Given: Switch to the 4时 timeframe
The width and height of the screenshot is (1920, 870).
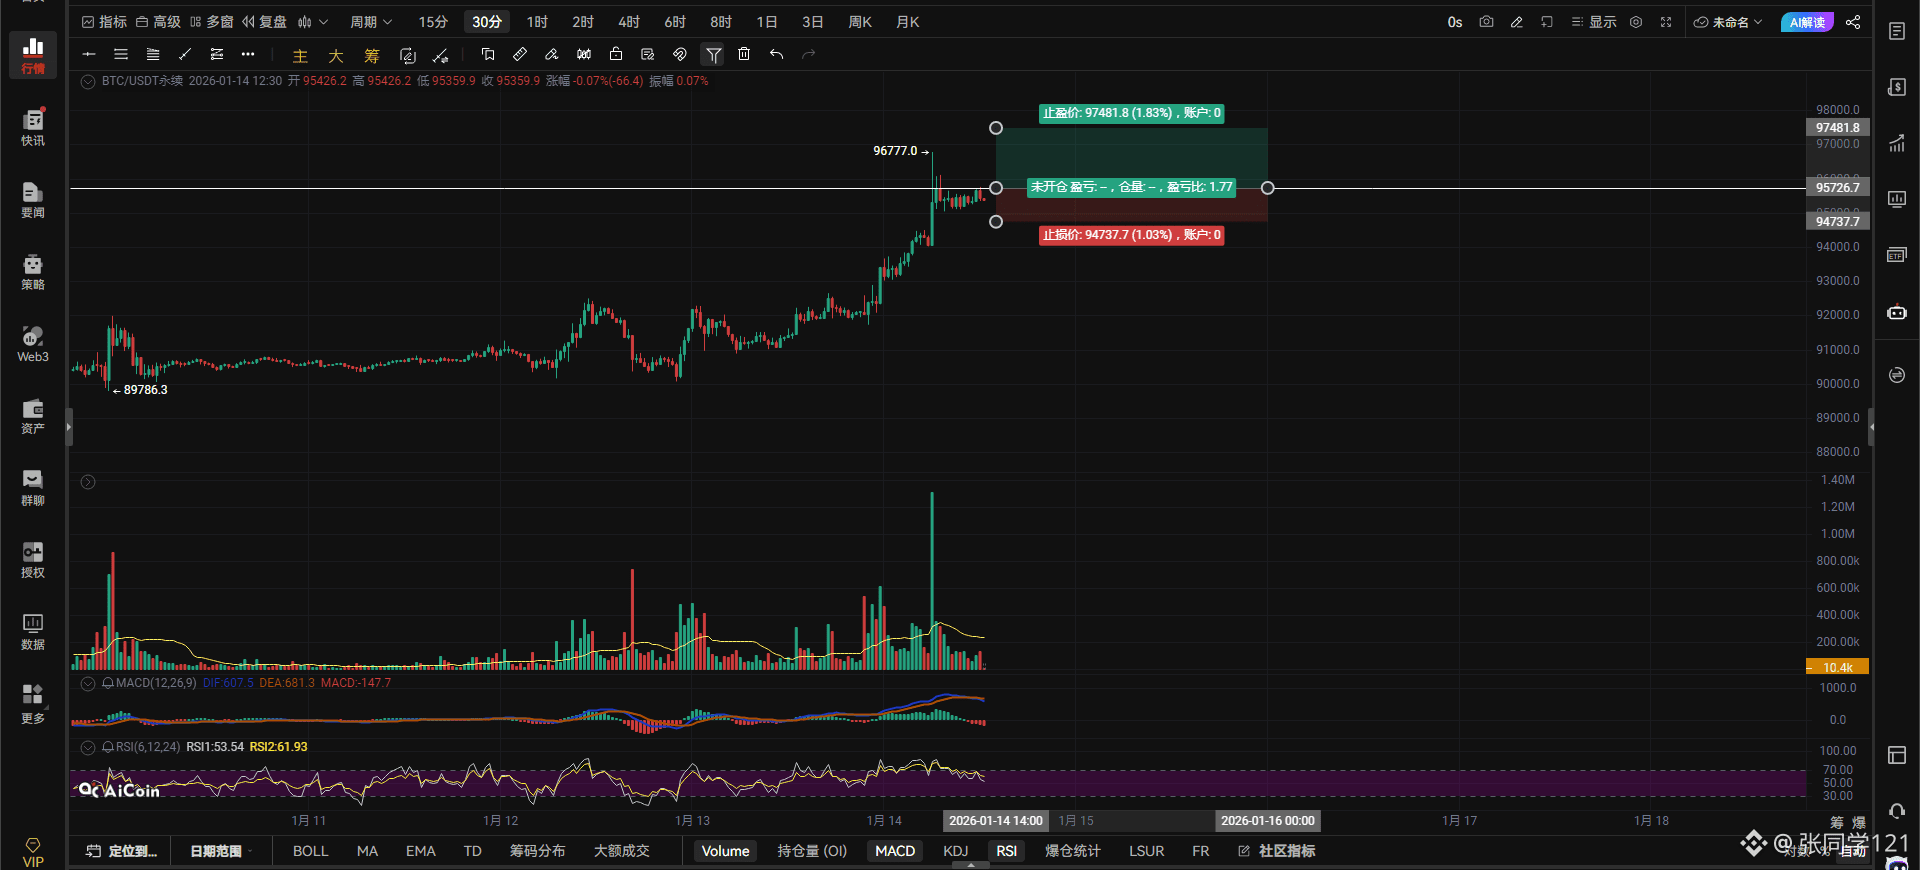Looking at the screenshot, I should coord(629,22).
